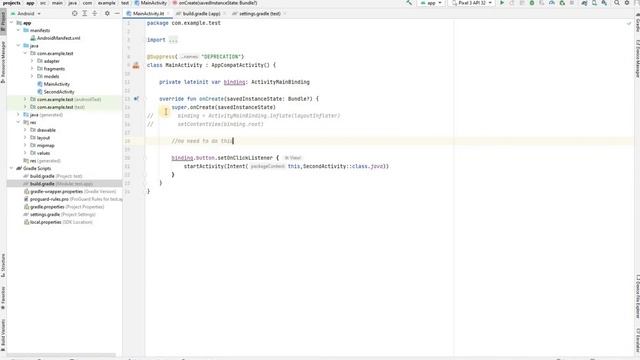Open the Build Variants side tab

pyautogui.click(x=3, y=336)
